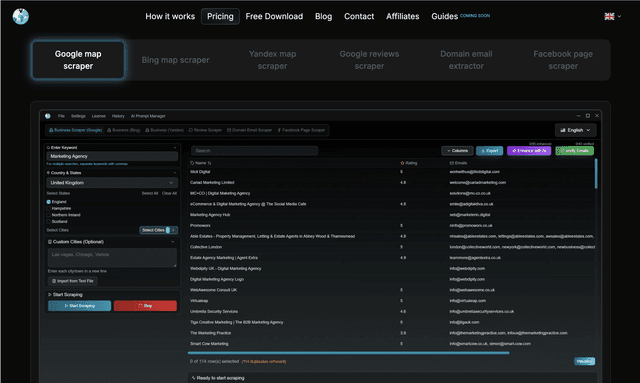Viewport: 640px width, 383px height.
Task: Click the site globe logo in the header
Action: [20, 16]
